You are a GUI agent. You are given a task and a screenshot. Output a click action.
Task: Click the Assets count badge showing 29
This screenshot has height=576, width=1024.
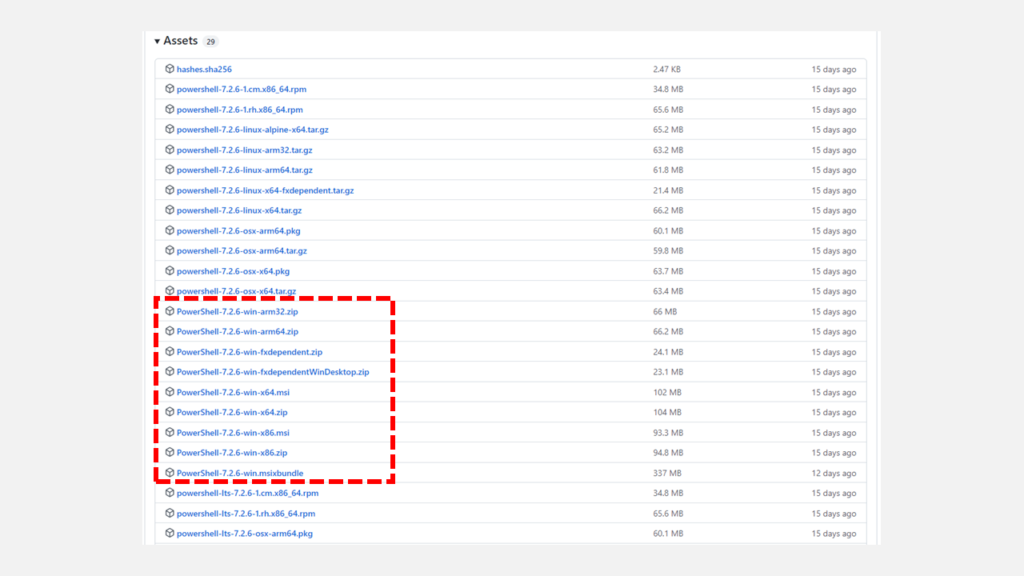[x=210, y=42]
